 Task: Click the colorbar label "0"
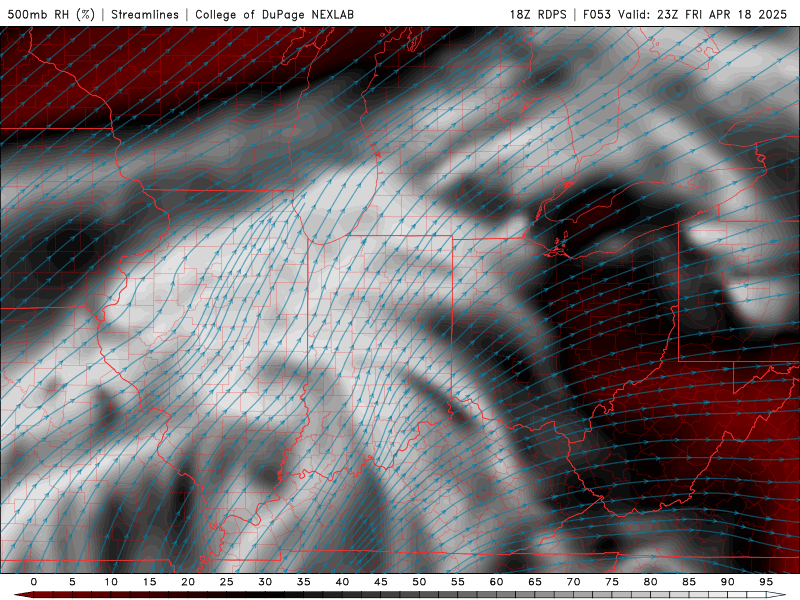point(34,582)
